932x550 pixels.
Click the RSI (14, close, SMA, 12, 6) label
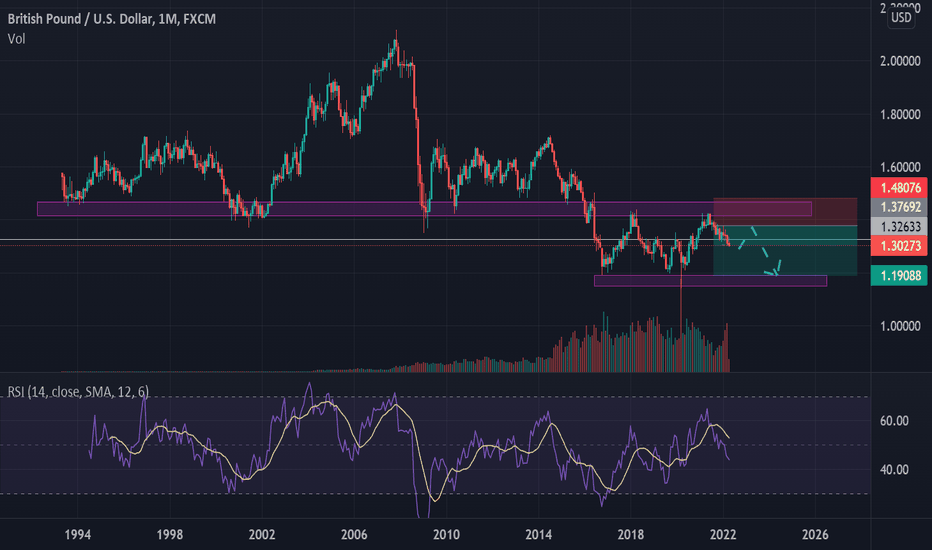point(78,391)
